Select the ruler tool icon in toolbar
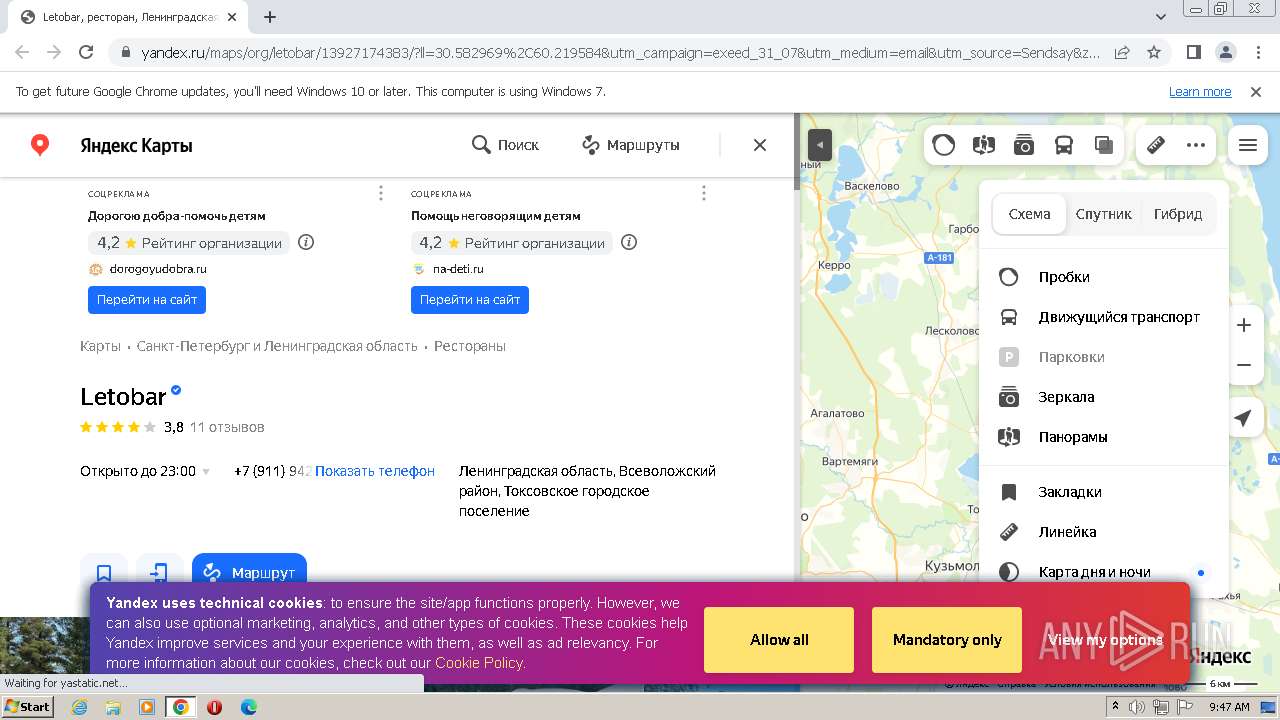 pyautogui.click(x=1156, y=145)
